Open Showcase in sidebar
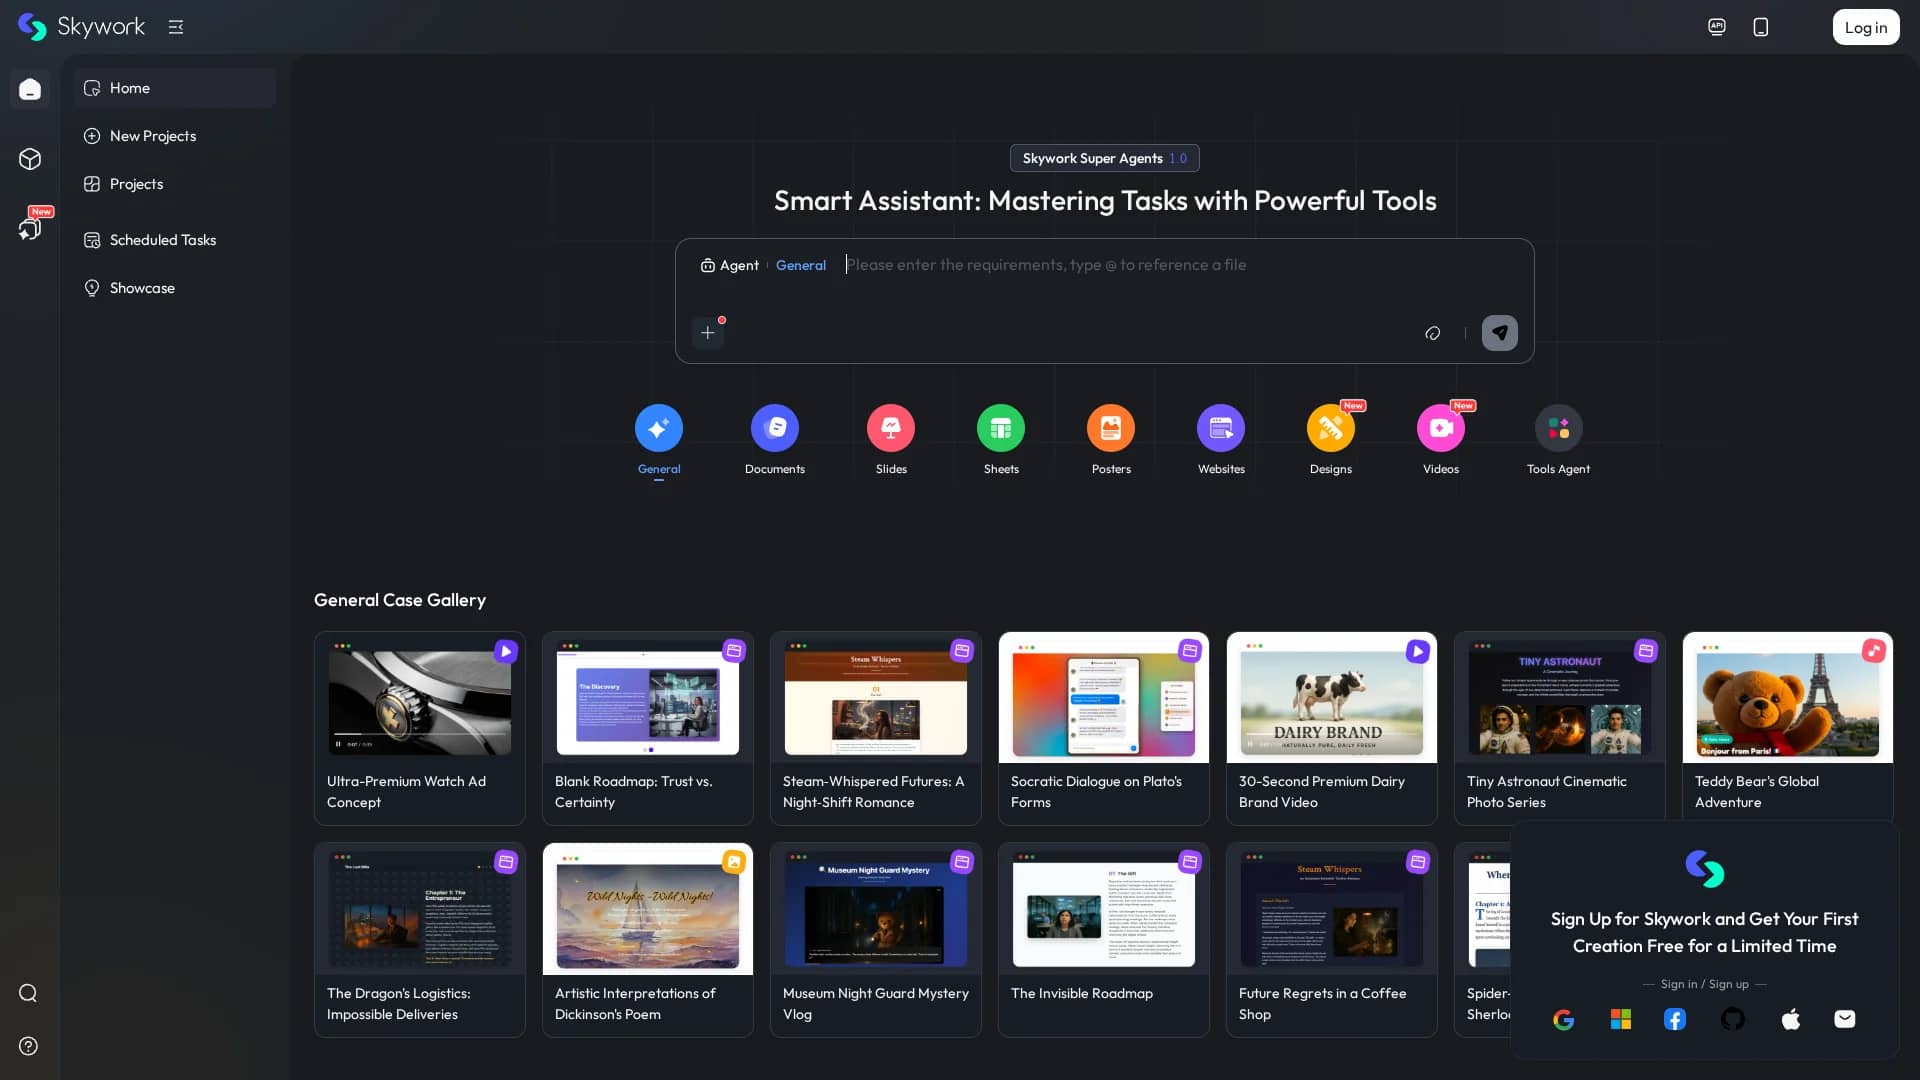 coord(175,288)
